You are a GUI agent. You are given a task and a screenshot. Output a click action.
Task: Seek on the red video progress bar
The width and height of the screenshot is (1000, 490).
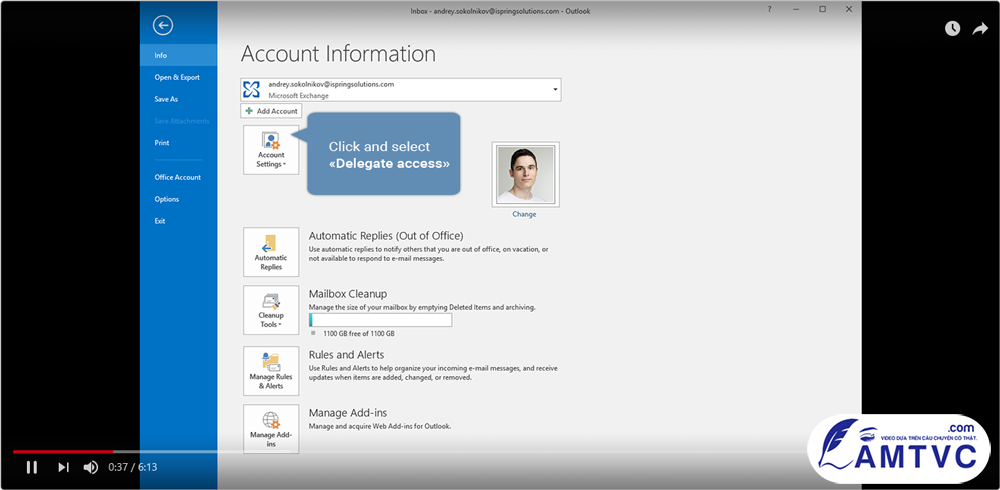pos(62,452)
